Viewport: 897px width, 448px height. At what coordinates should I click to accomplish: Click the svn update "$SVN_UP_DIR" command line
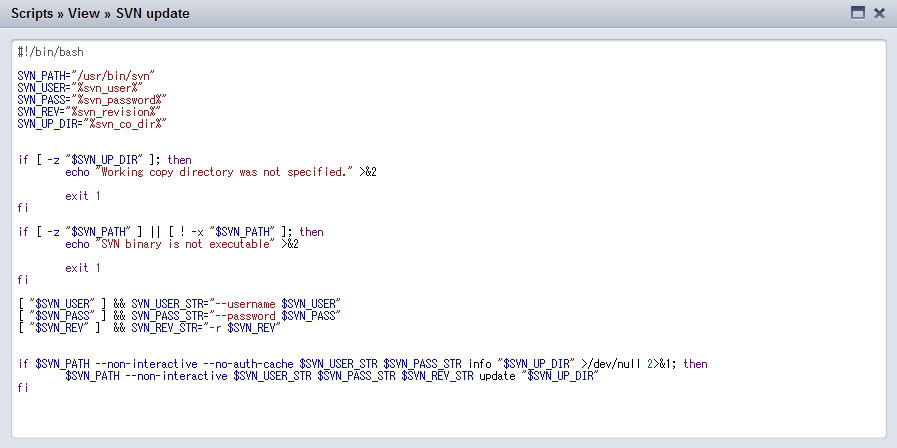pyautogui.click(x=332, y=376)
